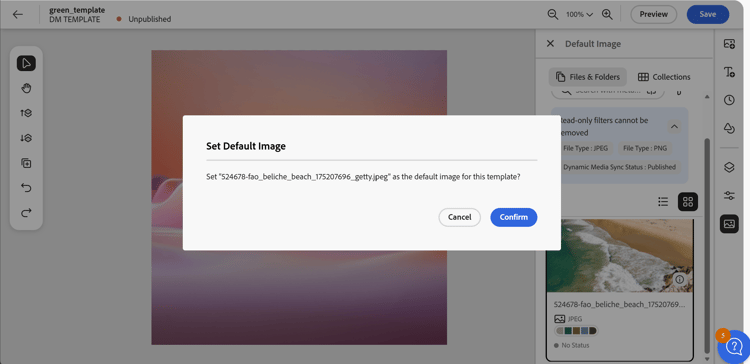
Task: Click the scrollbar up arrow
Action: pyautogui.click(x=707, y=97)
